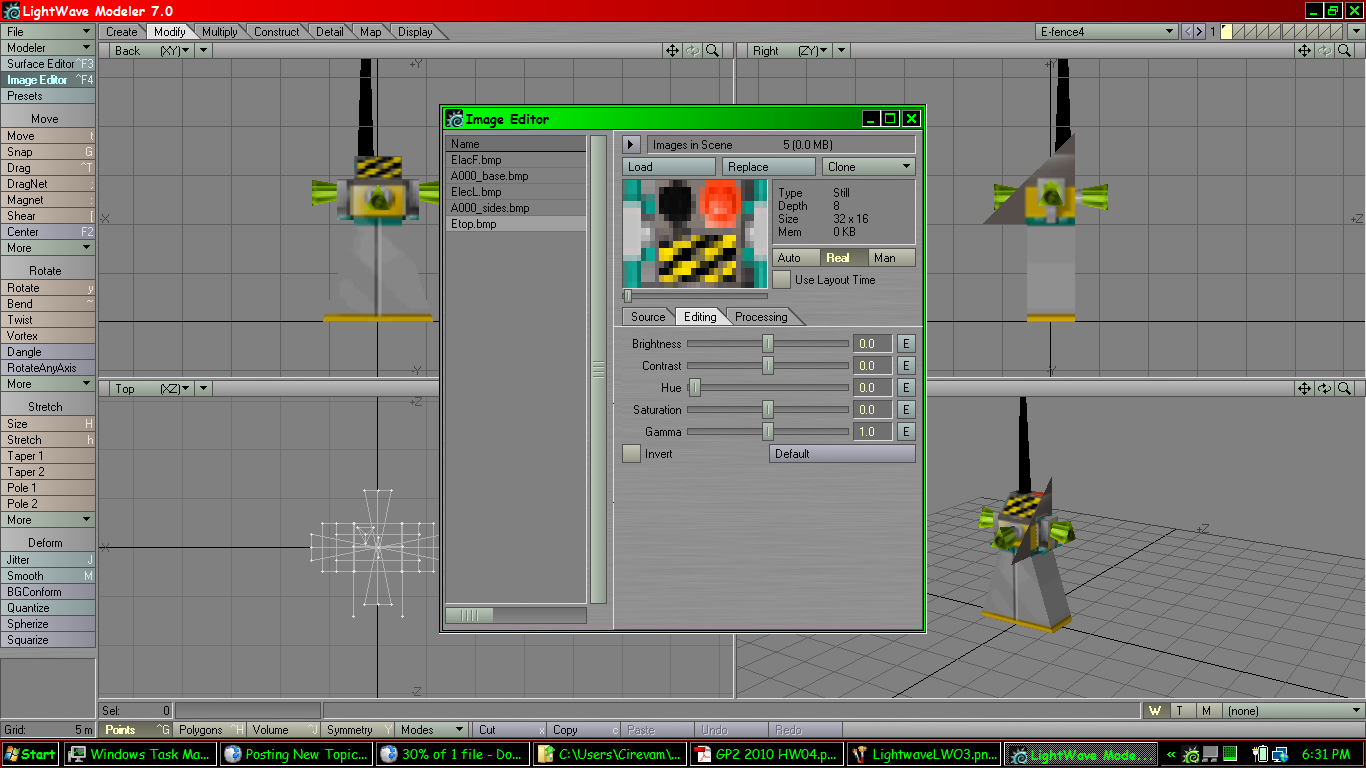
Task: Rotate the perspective viewport using rotate icon
Action: click(1325, 388)
